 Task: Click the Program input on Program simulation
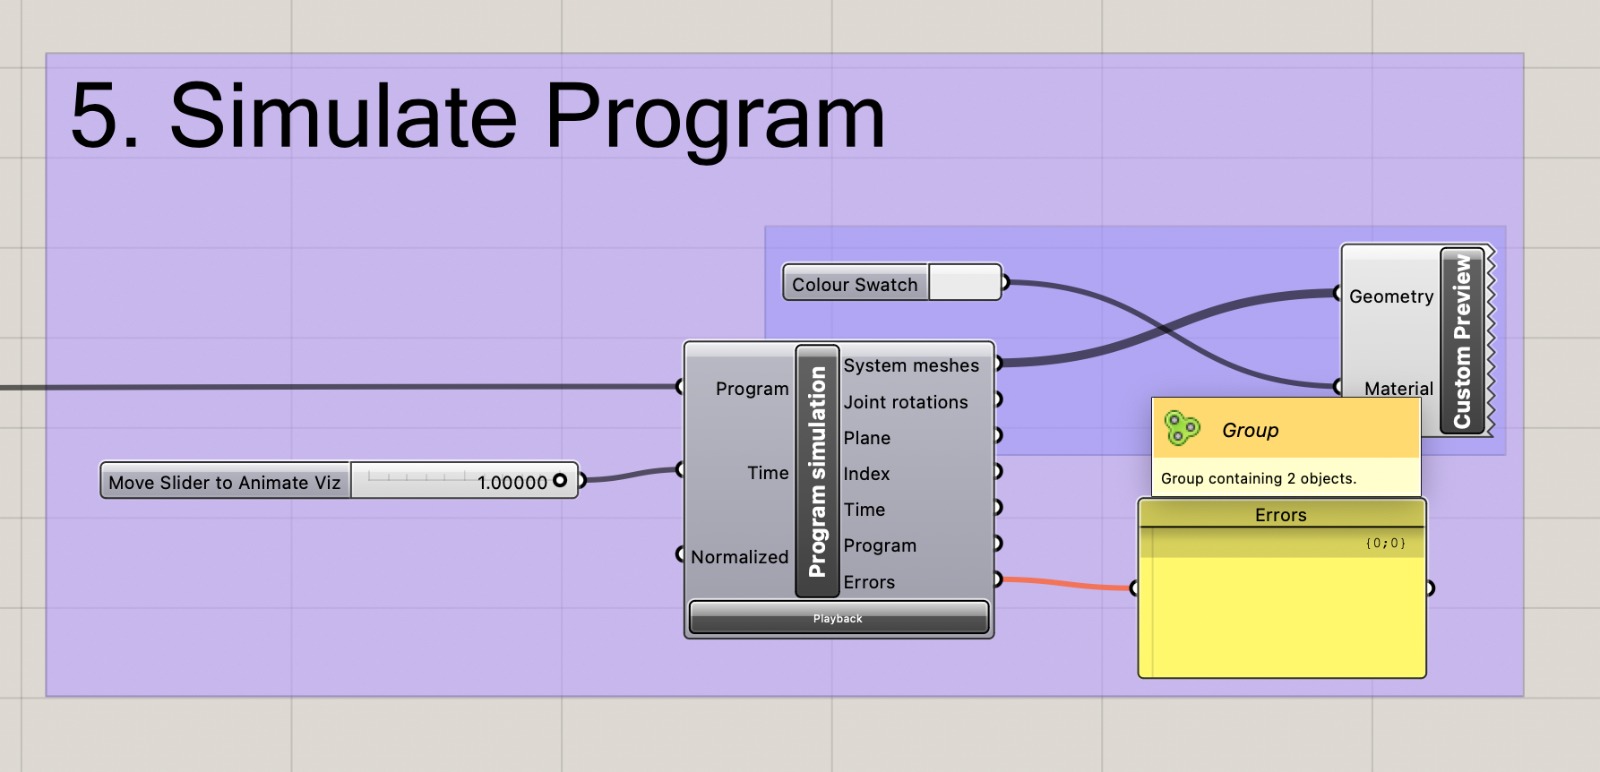(751, 388)
